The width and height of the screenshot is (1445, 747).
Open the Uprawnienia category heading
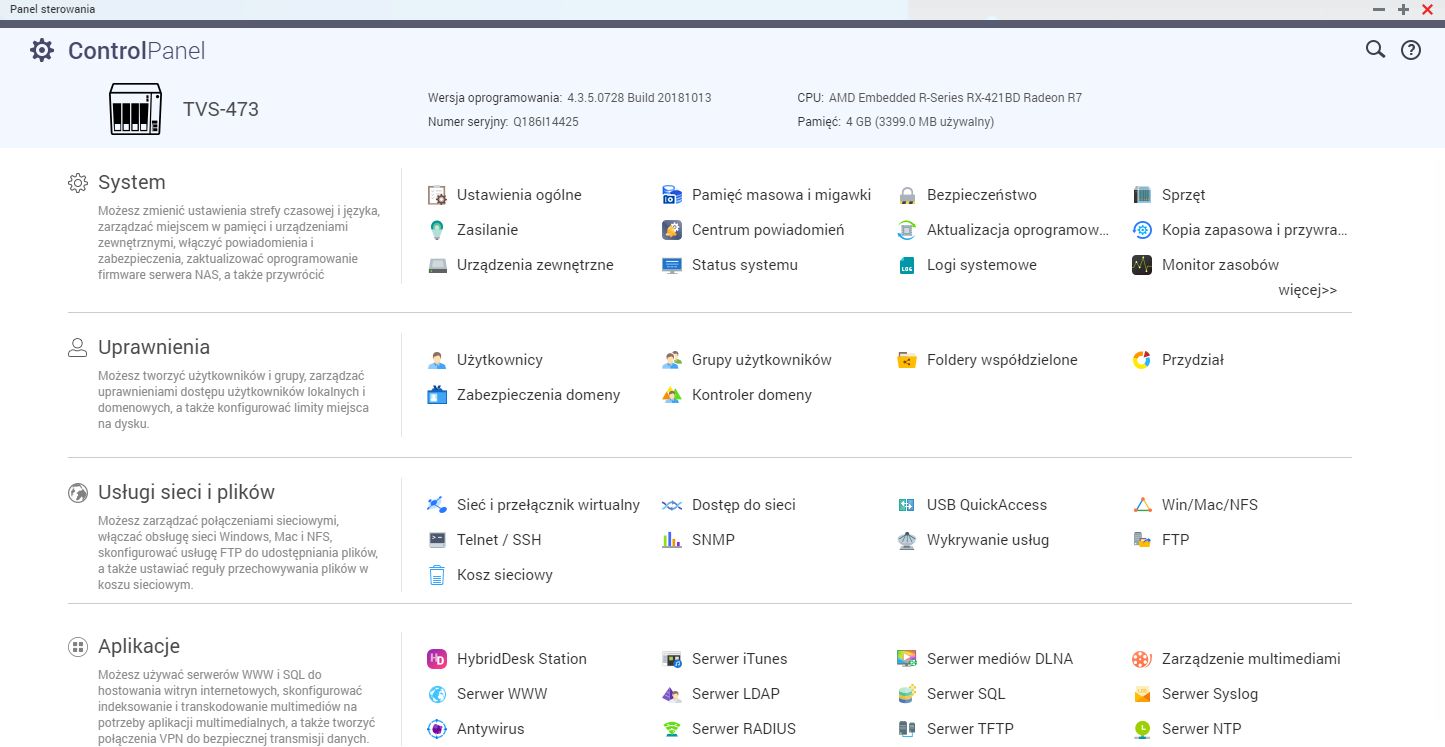tap(154, 347)
